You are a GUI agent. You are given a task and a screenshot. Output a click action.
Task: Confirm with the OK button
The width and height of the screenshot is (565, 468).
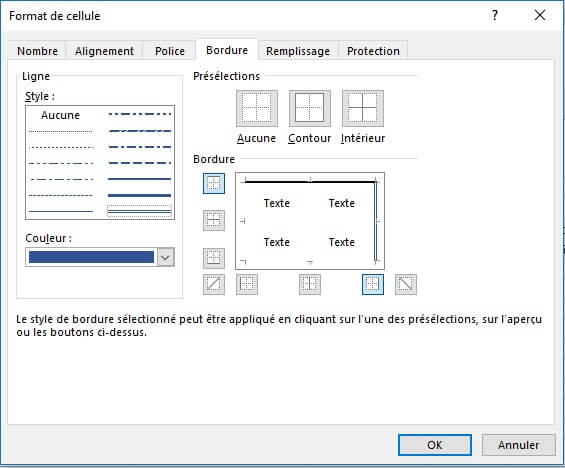[435, 445]
